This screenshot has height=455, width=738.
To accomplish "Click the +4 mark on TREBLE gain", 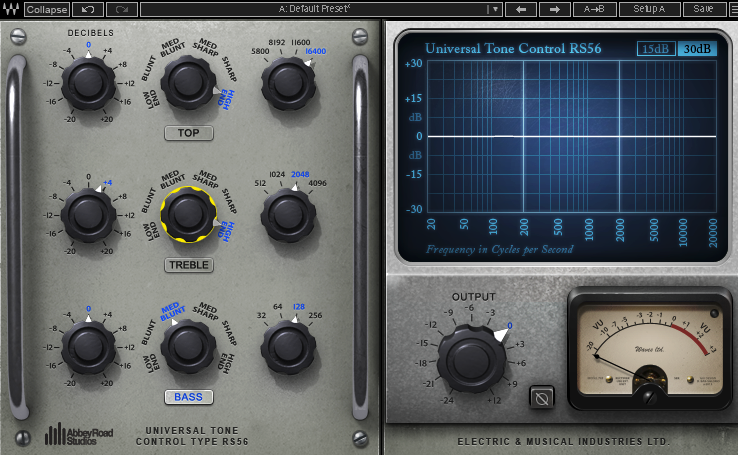I will pyautogui.click(x=107, y=183).
